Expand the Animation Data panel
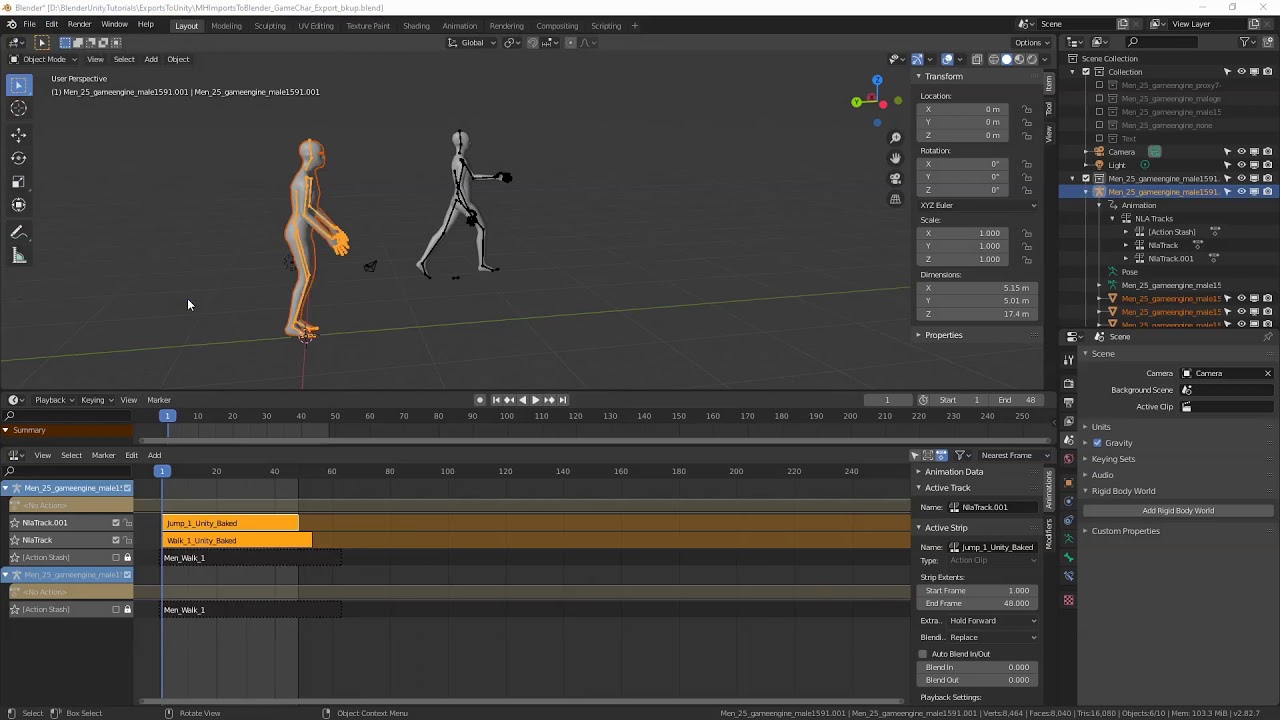Screen dimensions: 1280x720 coord(953,472)
